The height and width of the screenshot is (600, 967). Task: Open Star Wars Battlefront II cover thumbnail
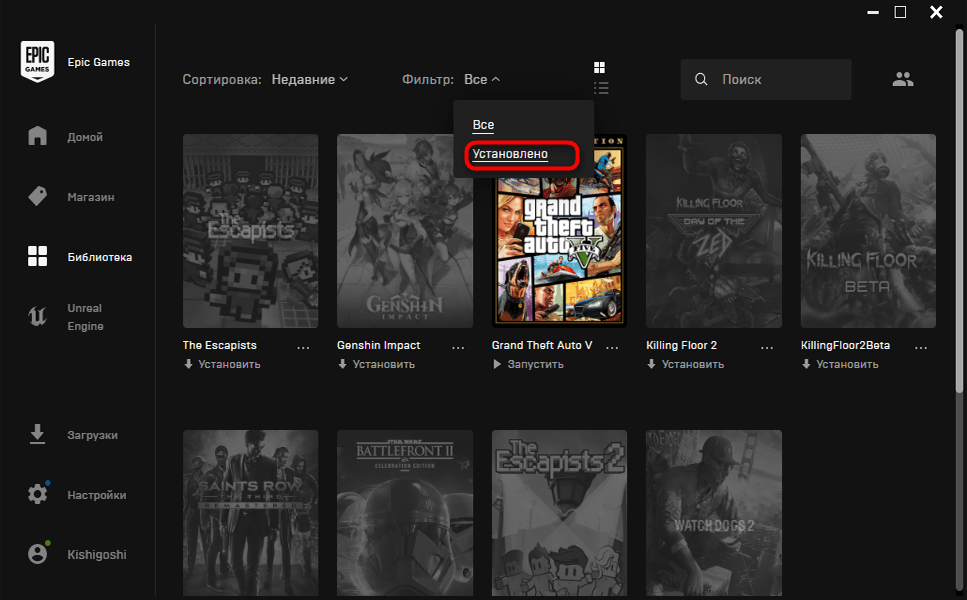coord(405,514)
